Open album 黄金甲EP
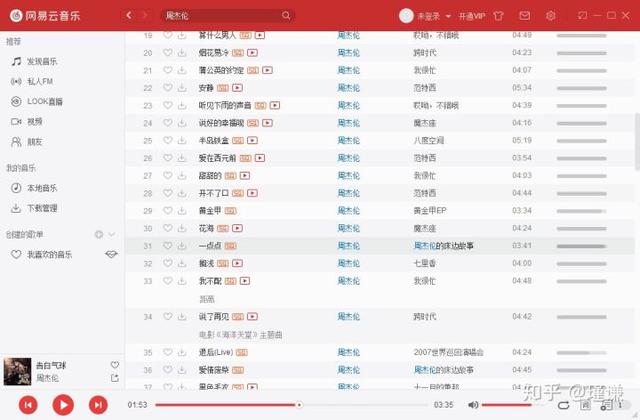 click(x=430, y=211)
